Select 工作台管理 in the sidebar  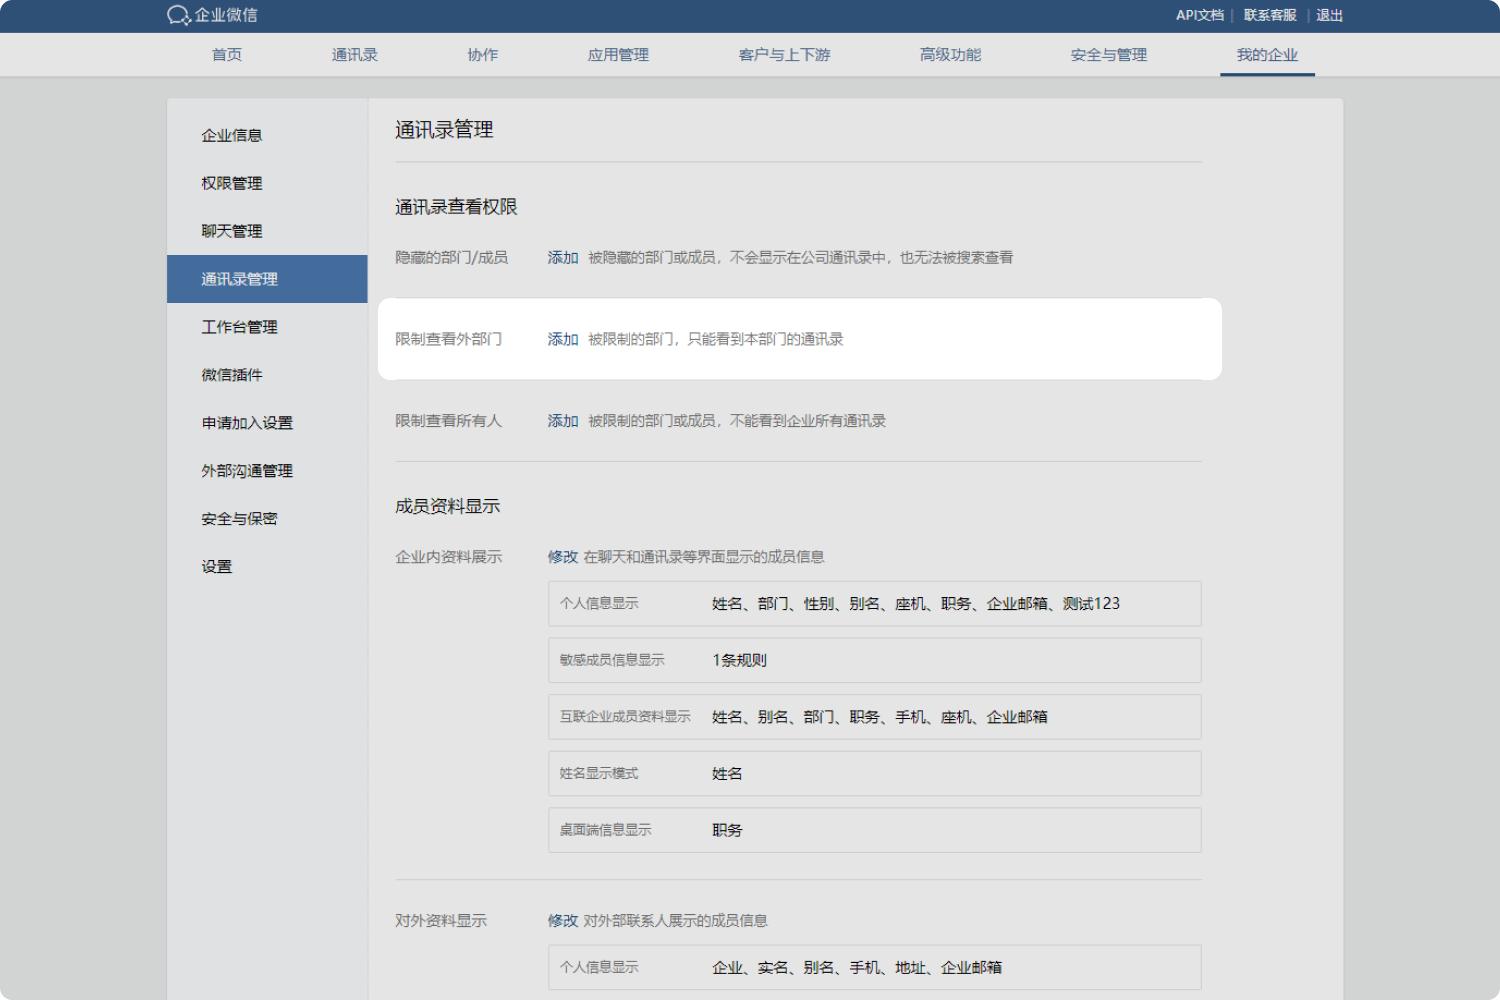[239, 327]
